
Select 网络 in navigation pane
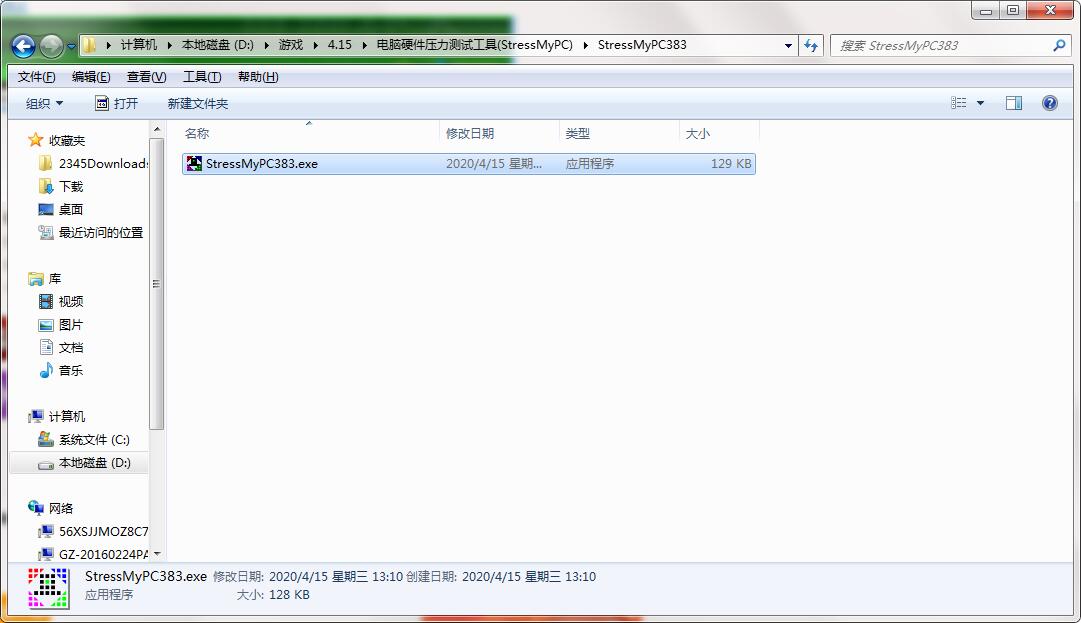[50, 509]
